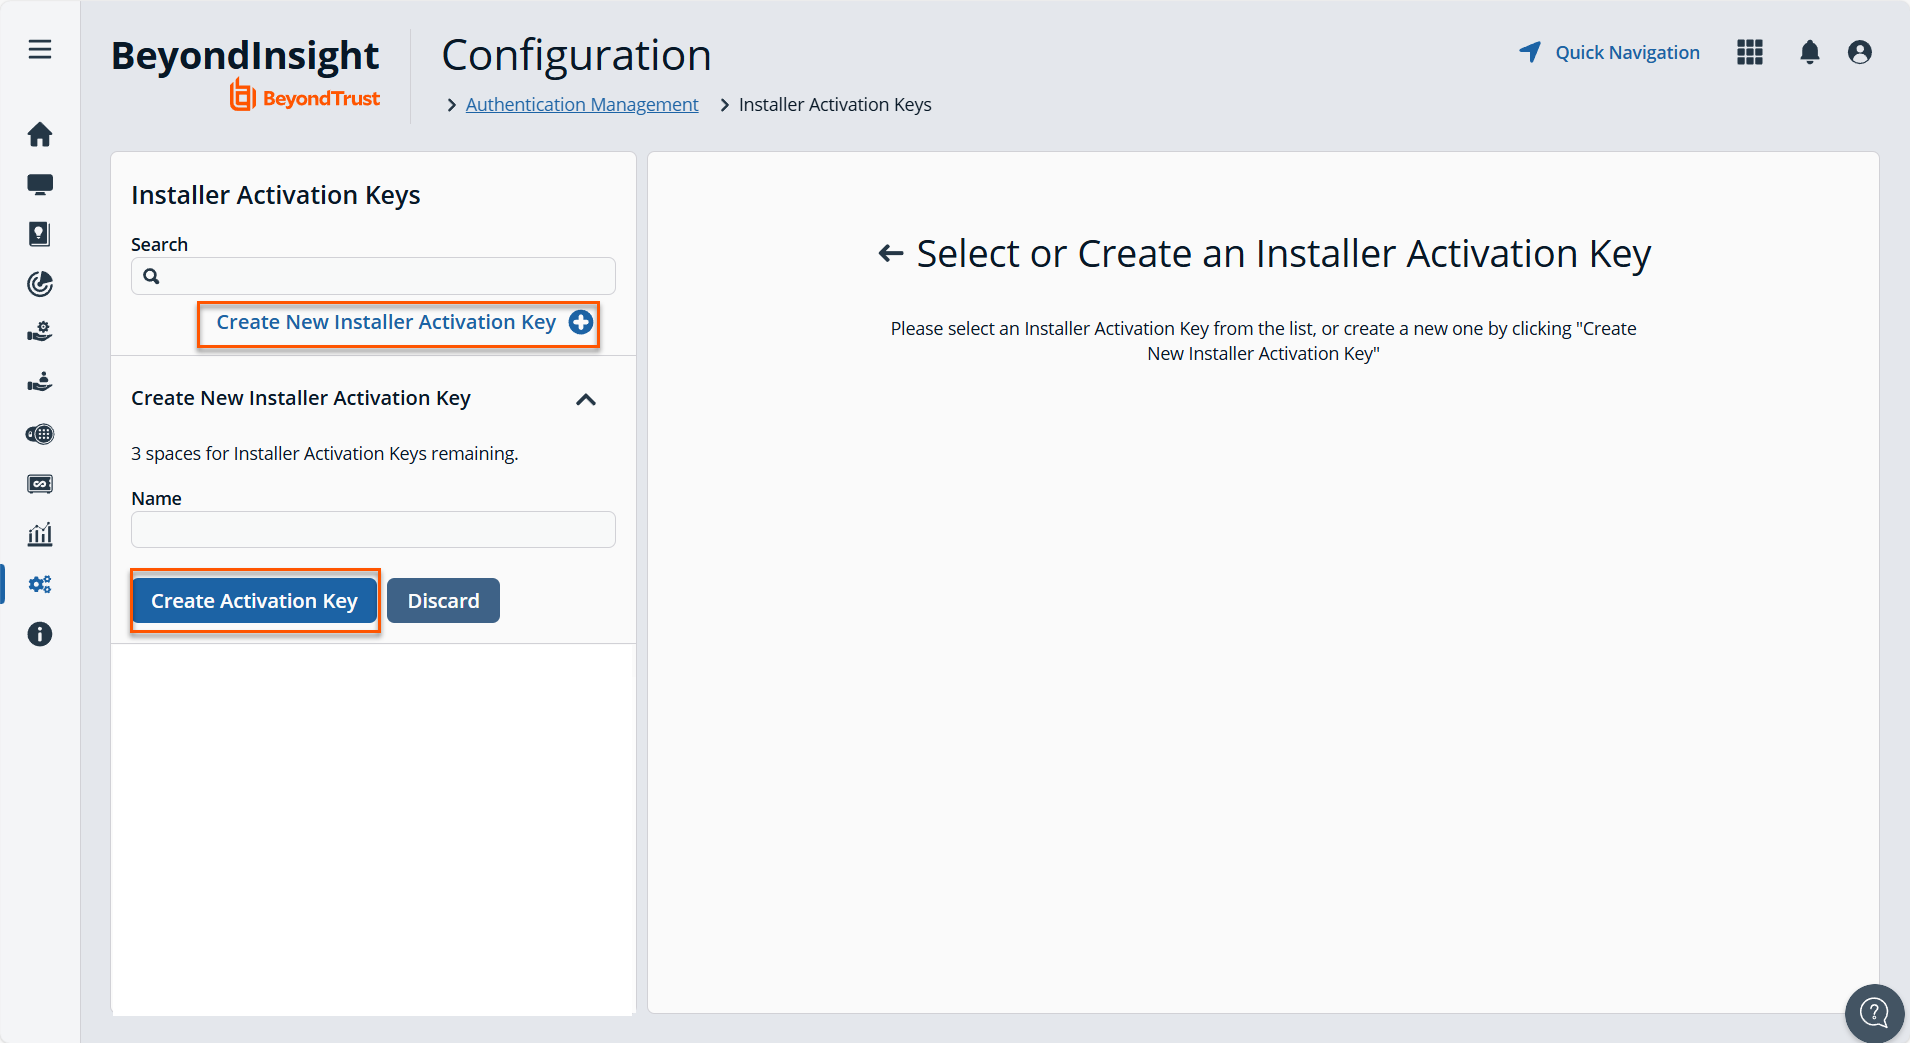Open the user profile icon
The image size is (1910, 1043).
[1860, 52]
